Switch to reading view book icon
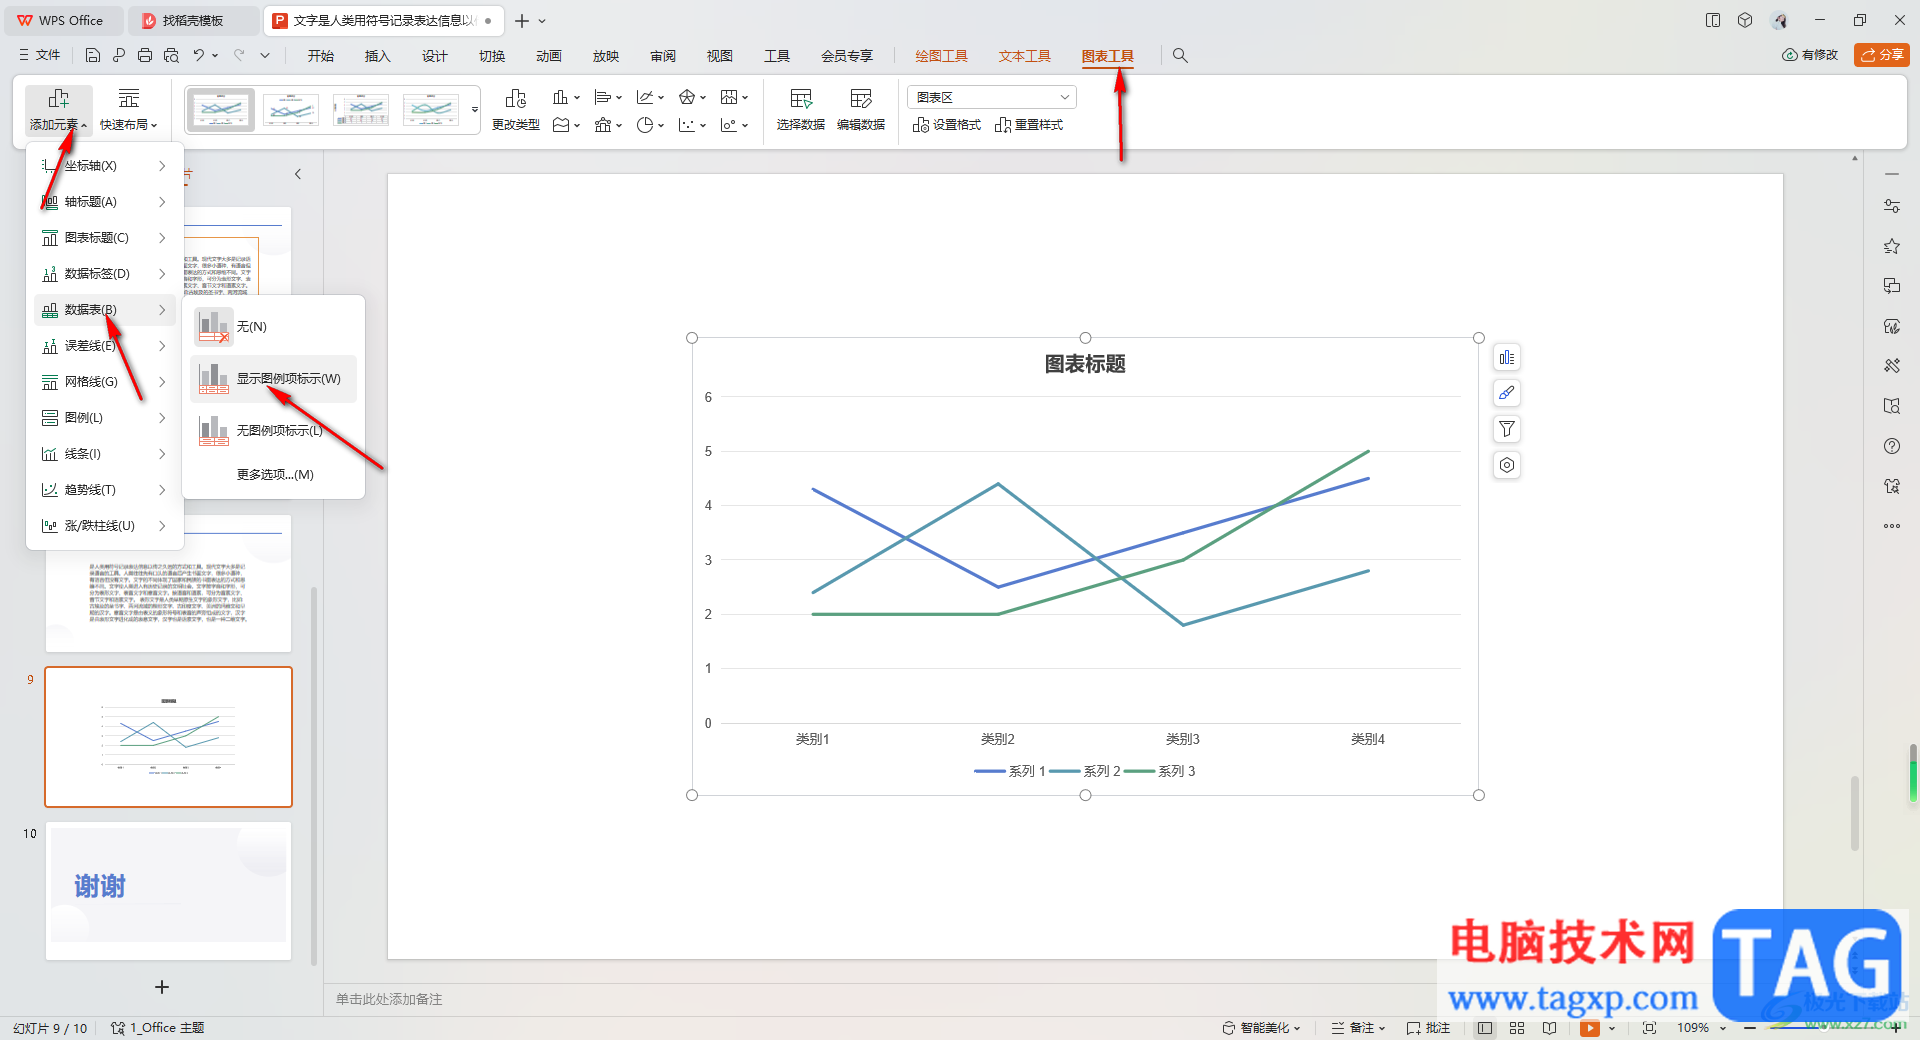Screen dimensions: 1920x1040 point(1549,1028)
